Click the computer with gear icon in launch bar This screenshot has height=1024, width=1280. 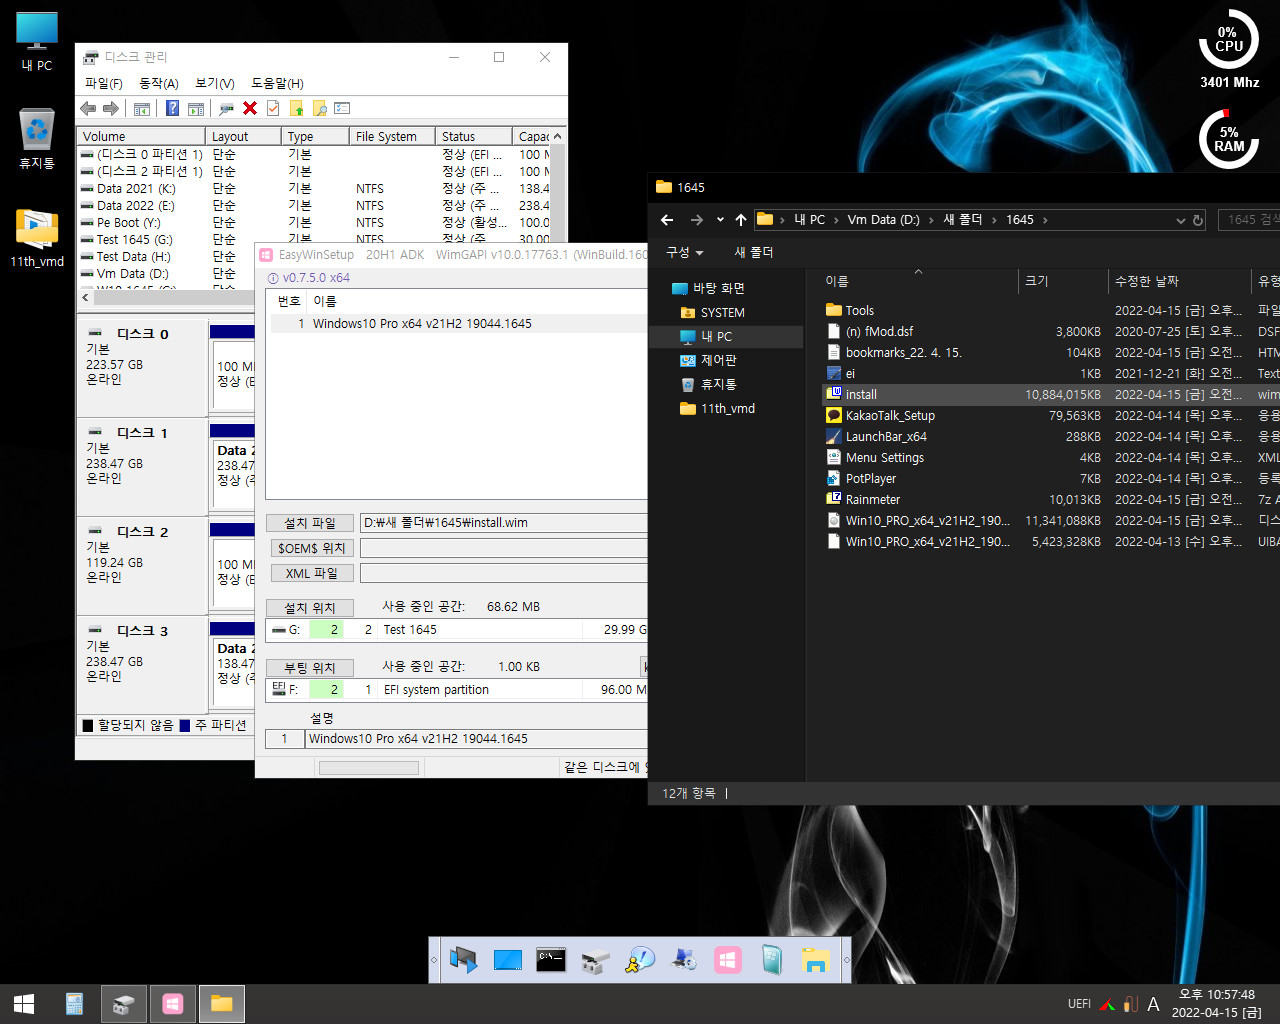pos(684,960)
